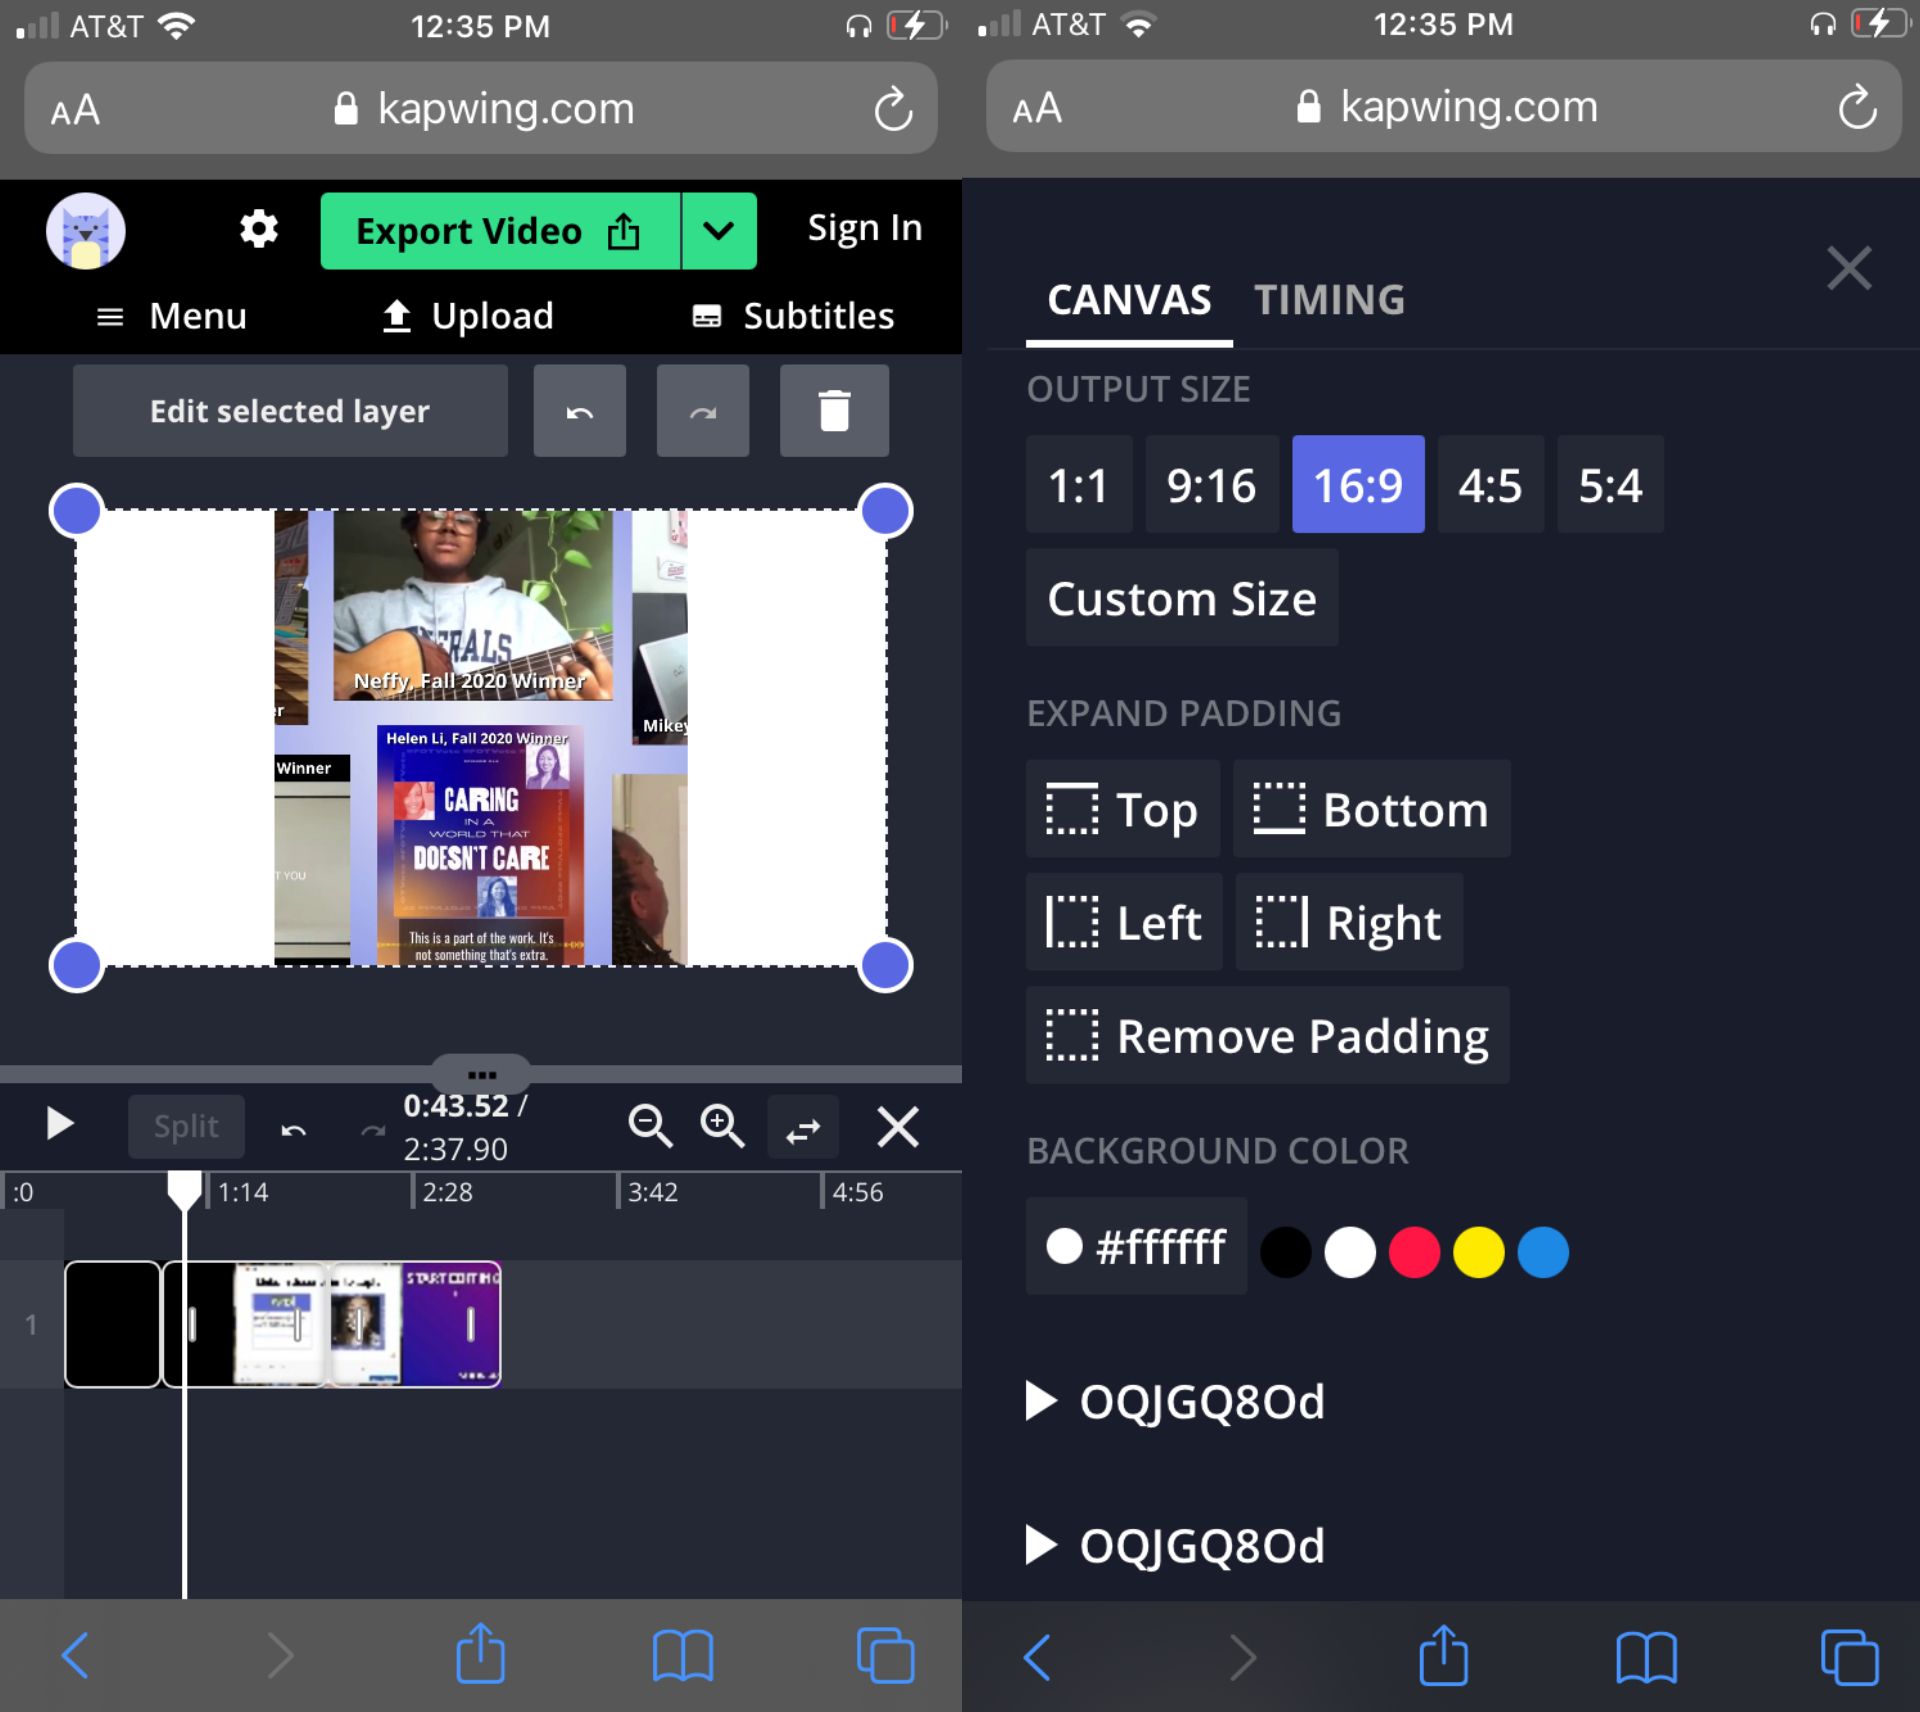Open the Export Video dropdown chevron
The height and width of the screenshot is (1712, 1920).
(x=718, y=231)
